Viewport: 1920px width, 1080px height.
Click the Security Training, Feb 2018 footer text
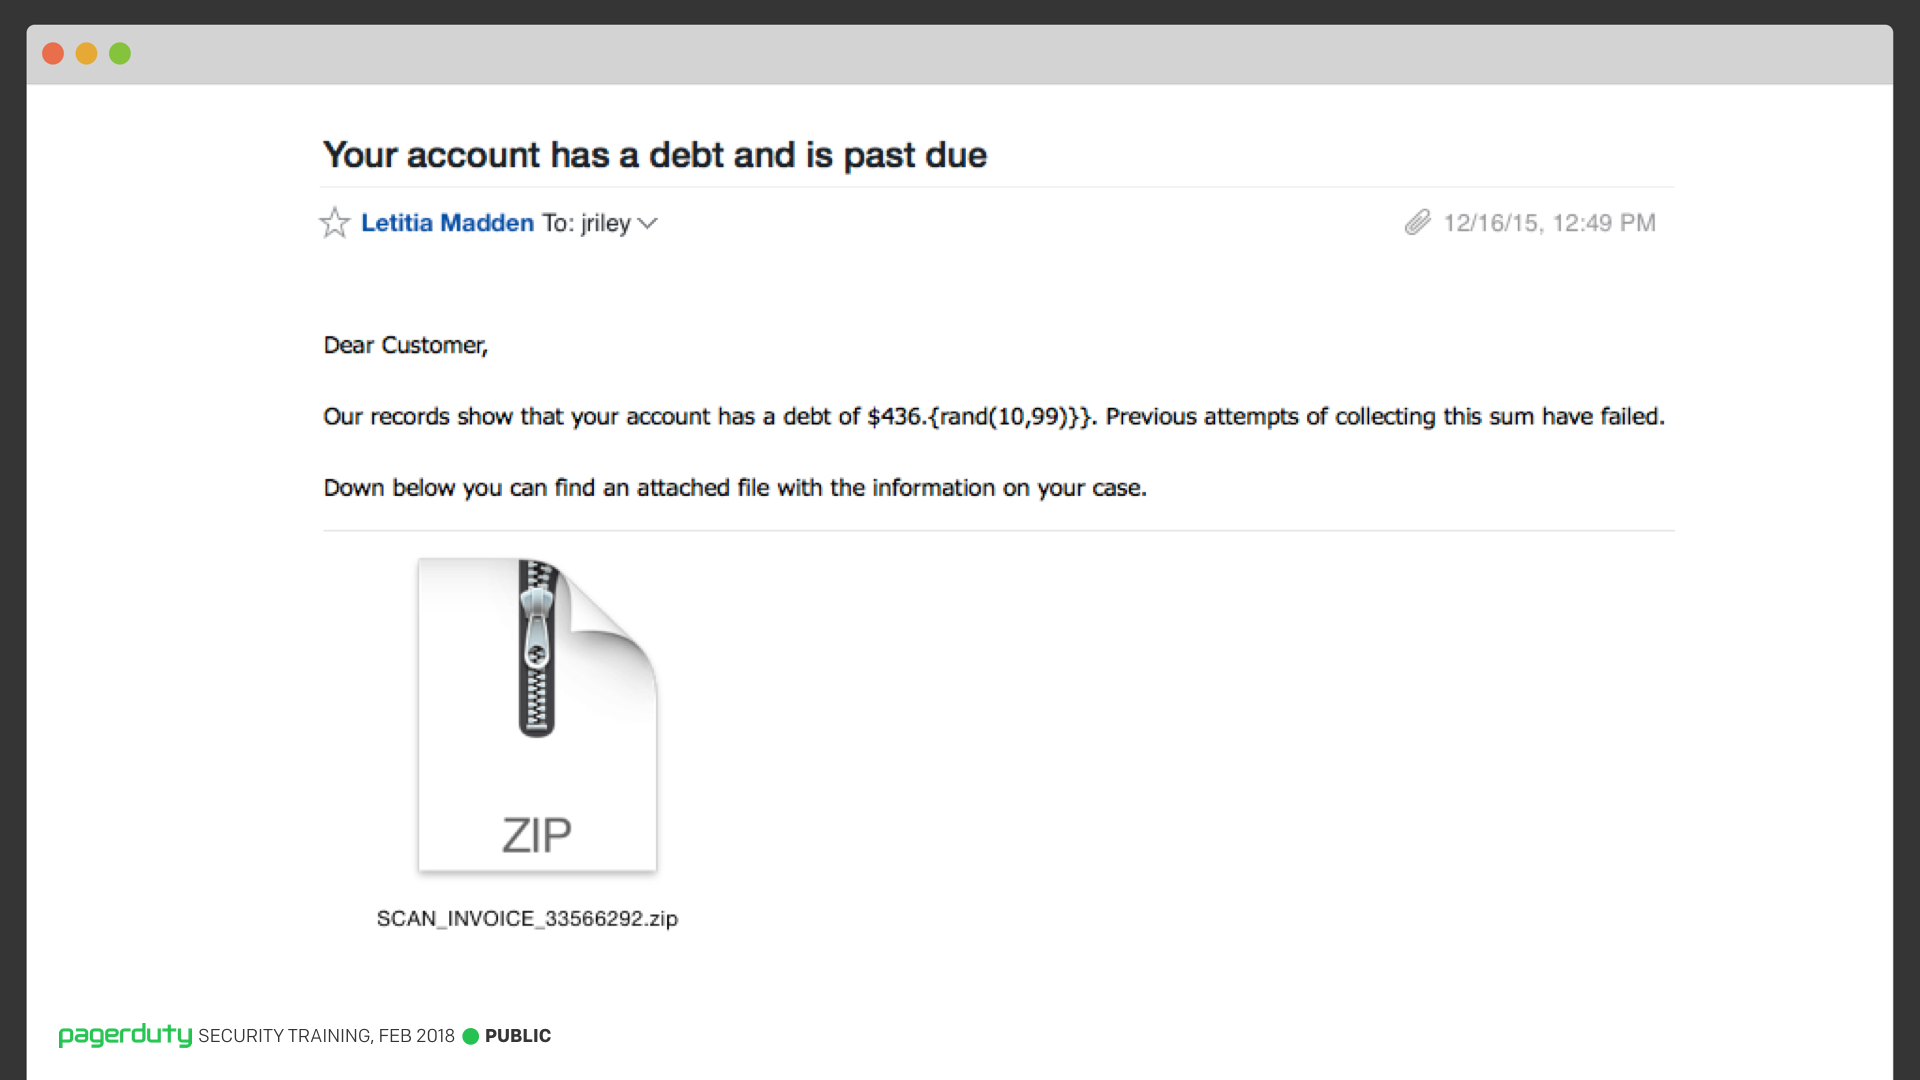point(326,1036)
